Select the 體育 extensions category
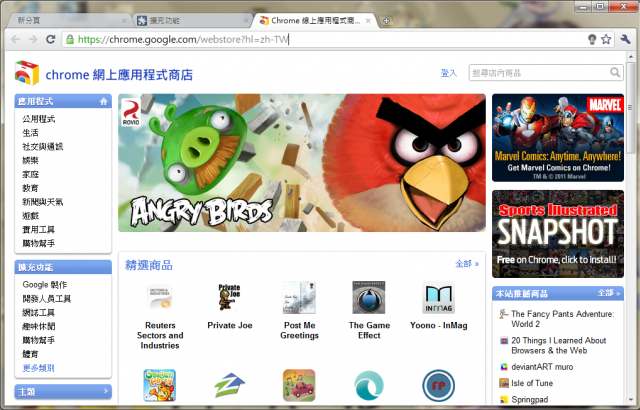Image resolution: width=640 pixels, height=410 pixels. (x=30, y=354)
